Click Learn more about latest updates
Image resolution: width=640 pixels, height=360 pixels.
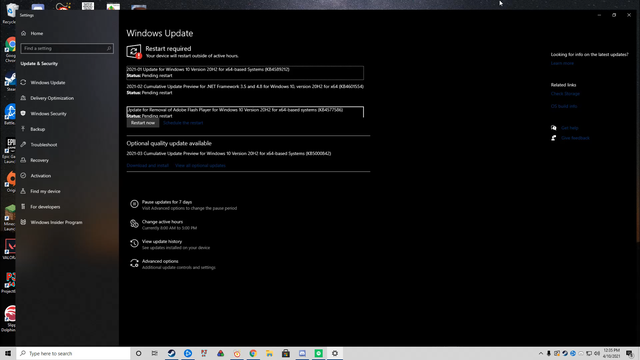[562, 63]
